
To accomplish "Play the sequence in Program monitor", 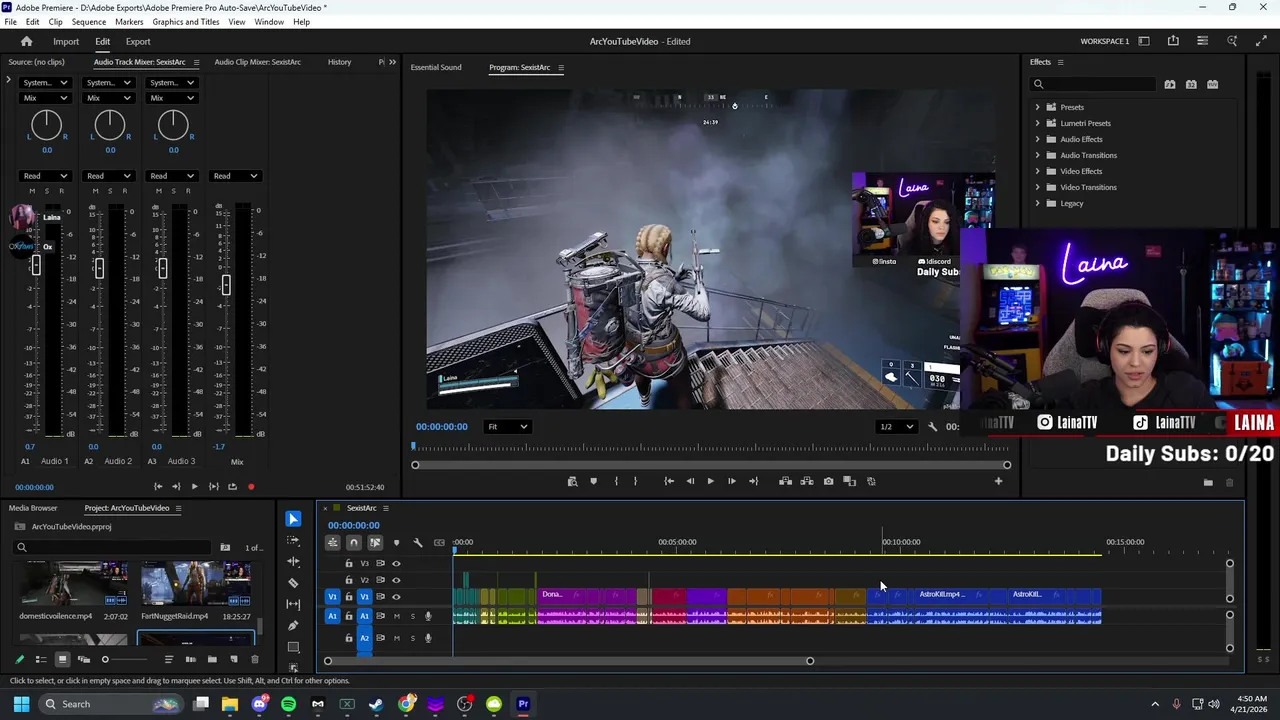I will (x=711, y=482).
